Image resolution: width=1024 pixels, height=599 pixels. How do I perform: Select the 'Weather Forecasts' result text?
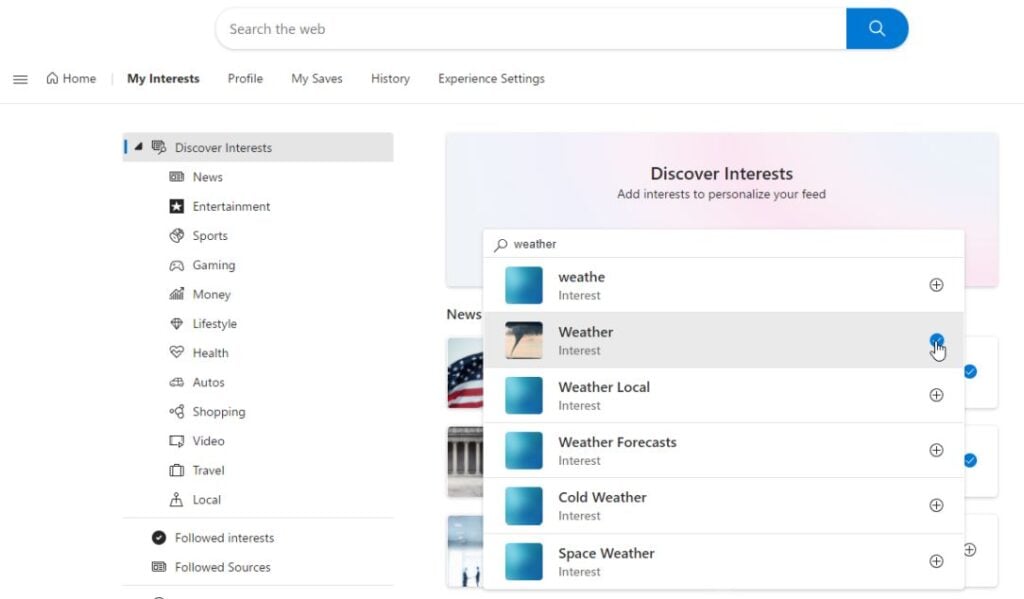click(617, 442)
